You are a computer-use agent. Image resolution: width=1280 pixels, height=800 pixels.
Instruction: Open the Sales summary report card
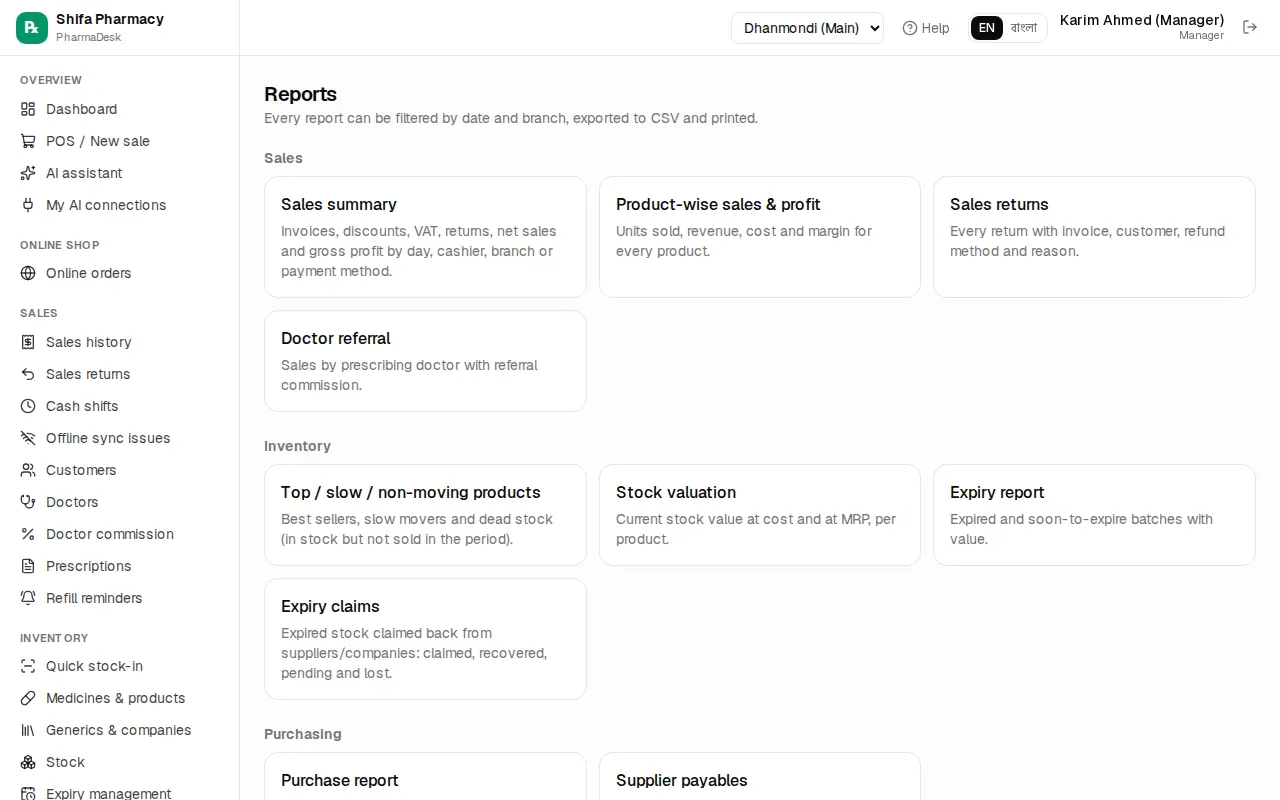[425, 237]
